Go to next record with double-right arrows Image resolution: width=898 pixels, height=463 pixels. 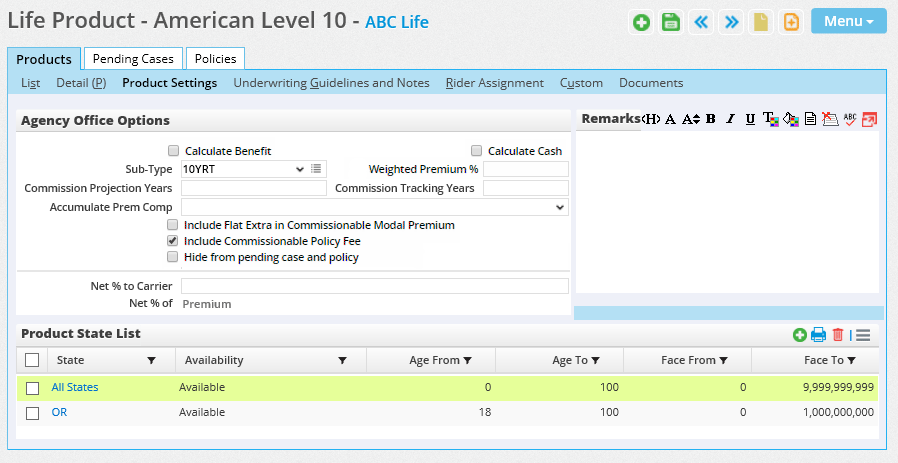pyautogui.click(x=731, y=22)
